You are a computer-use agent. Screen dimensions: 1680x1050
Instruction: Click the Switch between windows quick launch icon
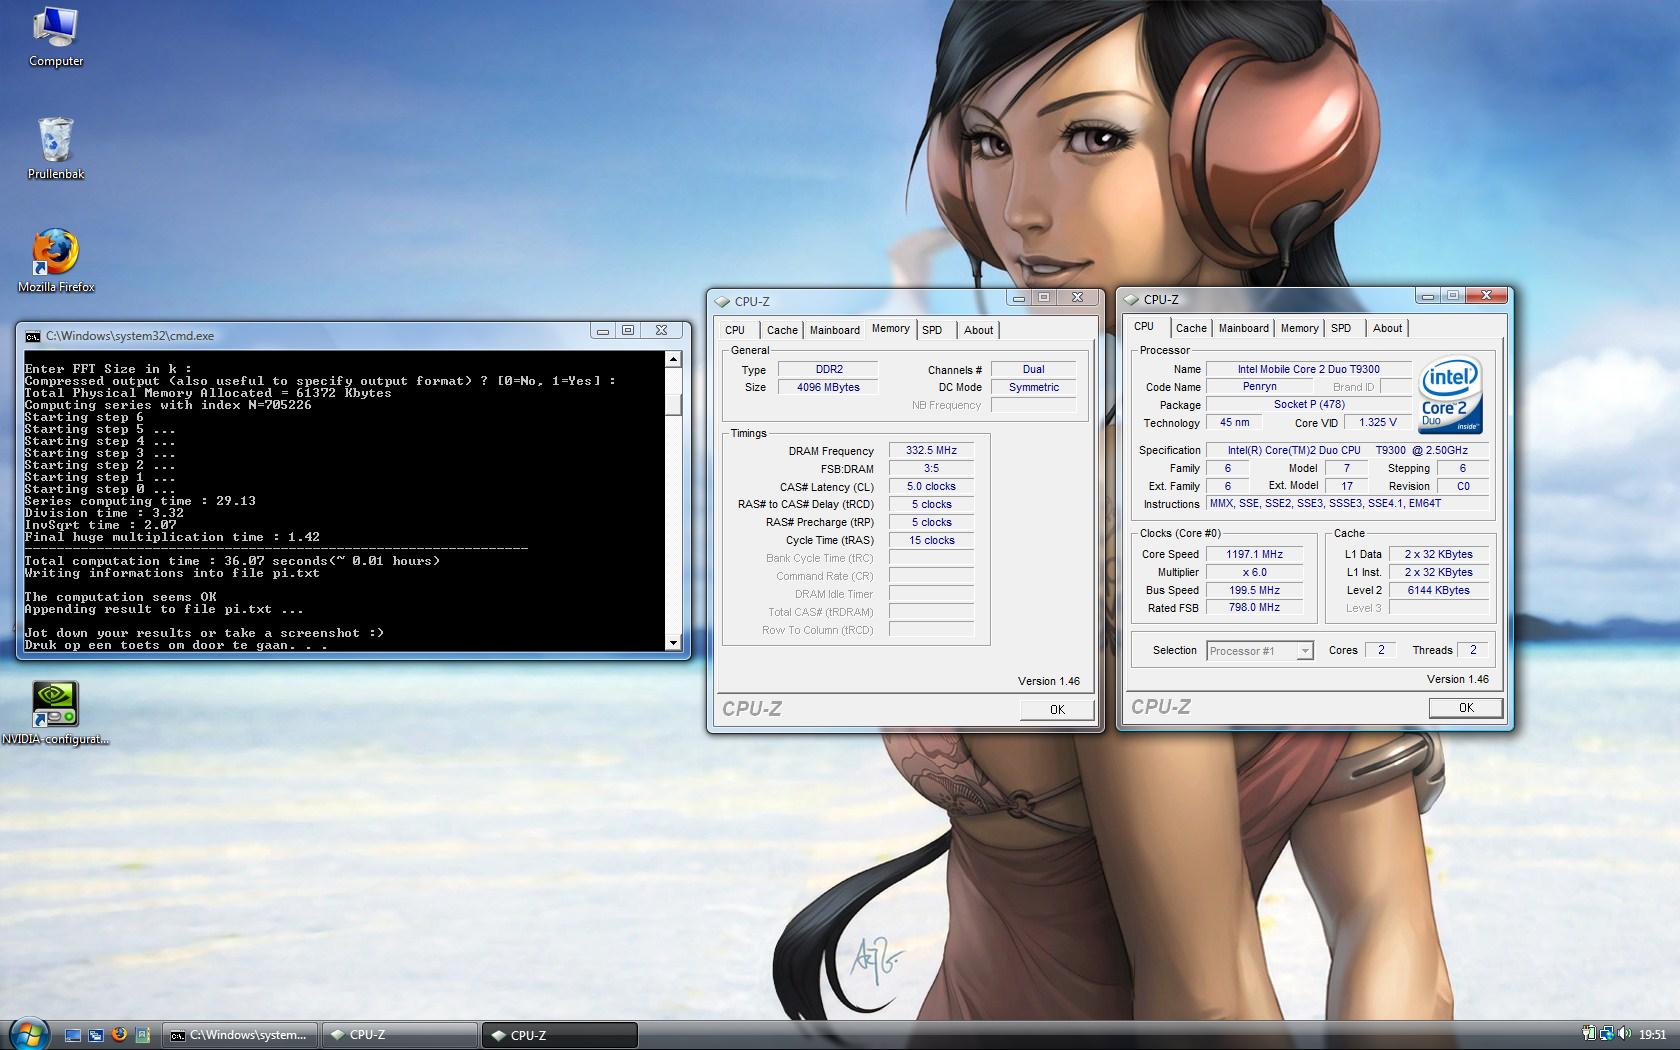96,1035
